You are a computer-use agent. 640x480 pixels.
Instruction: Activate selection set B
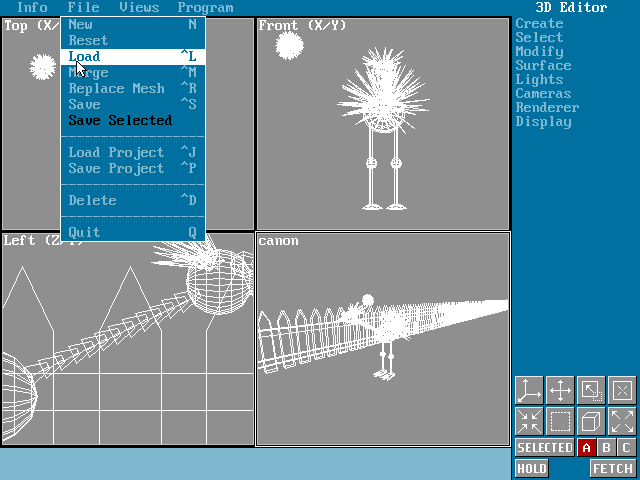pyautogui.click(x=606, y=448)
